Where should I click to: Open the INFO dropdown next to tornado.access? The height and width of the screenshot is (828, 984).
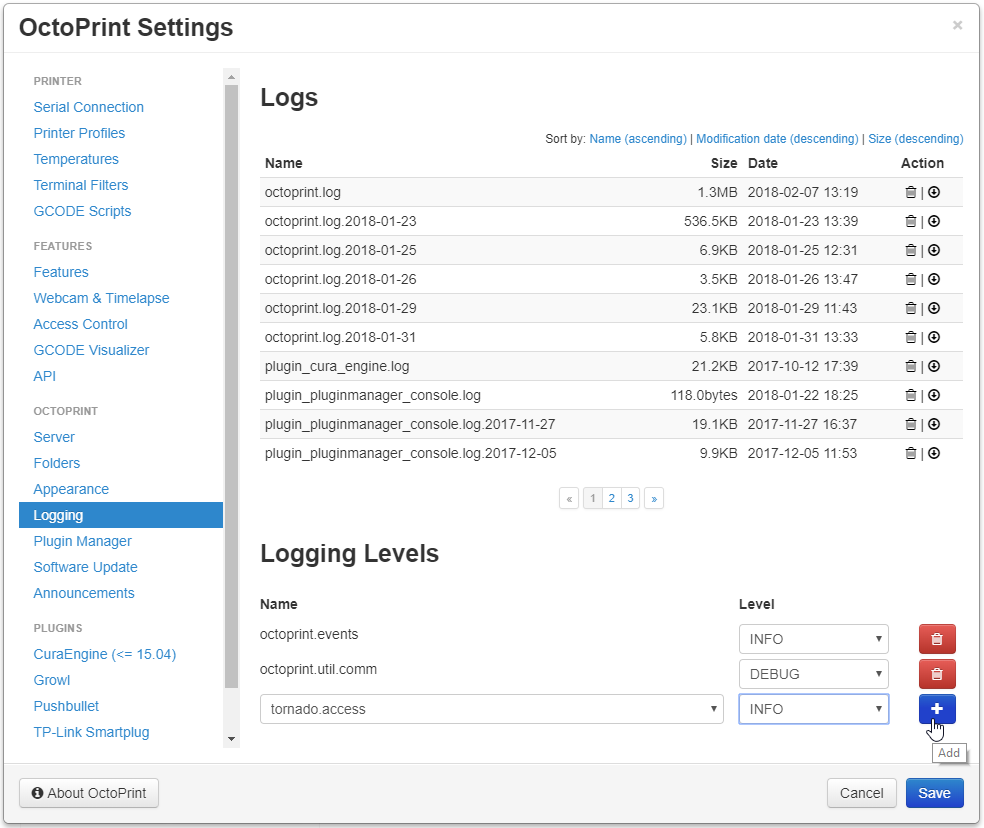click(x=813, y=708)
